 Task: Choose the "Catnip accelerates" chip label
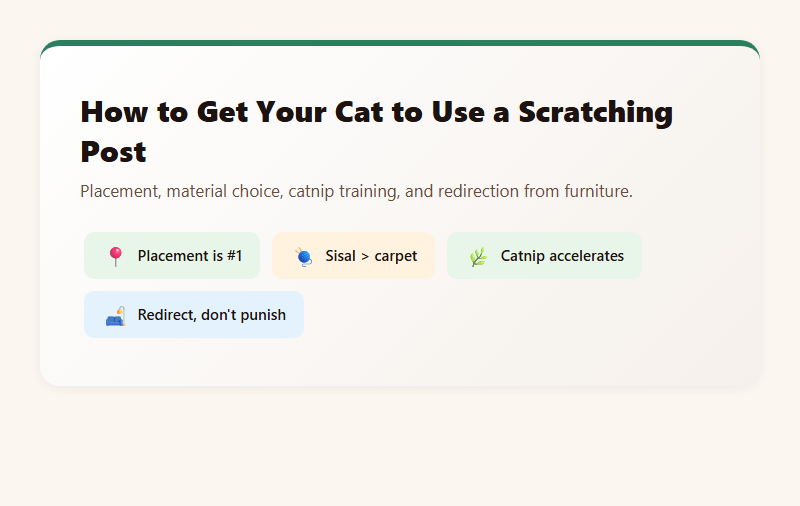(562, 256)
